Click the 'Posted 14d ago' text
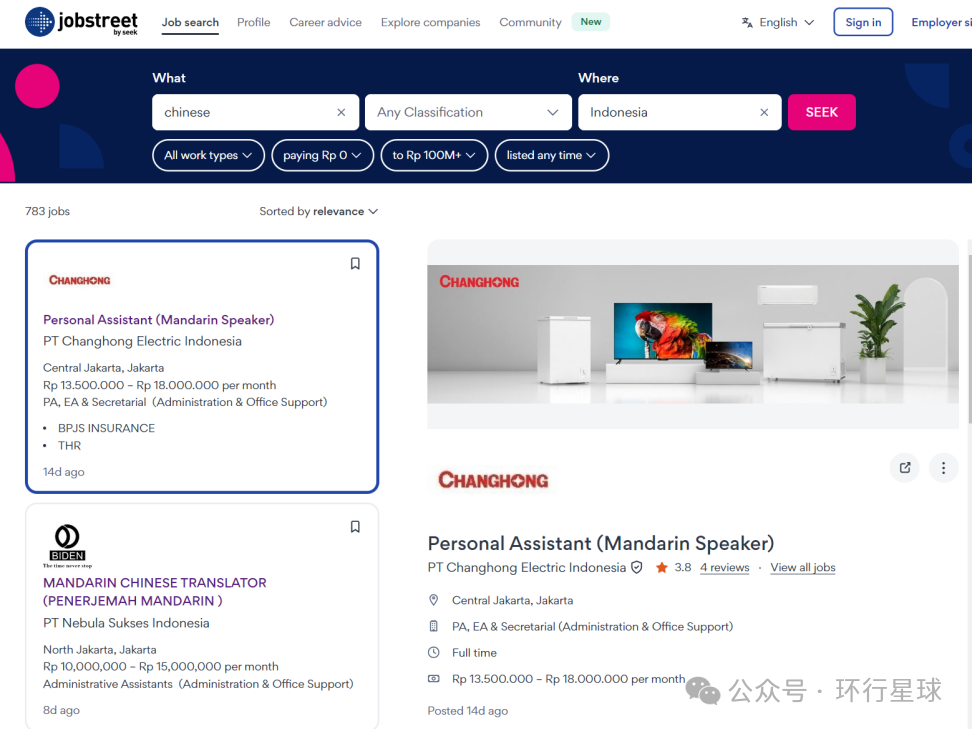Screen dimensions: 972x729 [x=467, y=710]
